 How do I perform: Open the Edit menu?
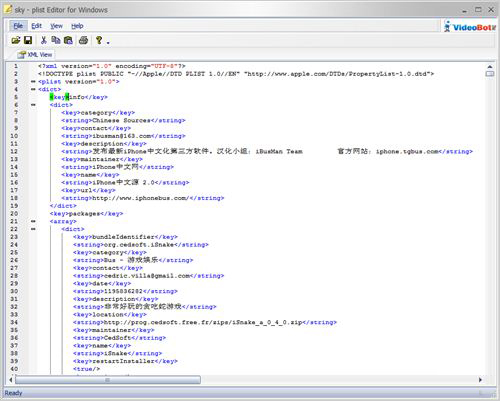(36, 26)
